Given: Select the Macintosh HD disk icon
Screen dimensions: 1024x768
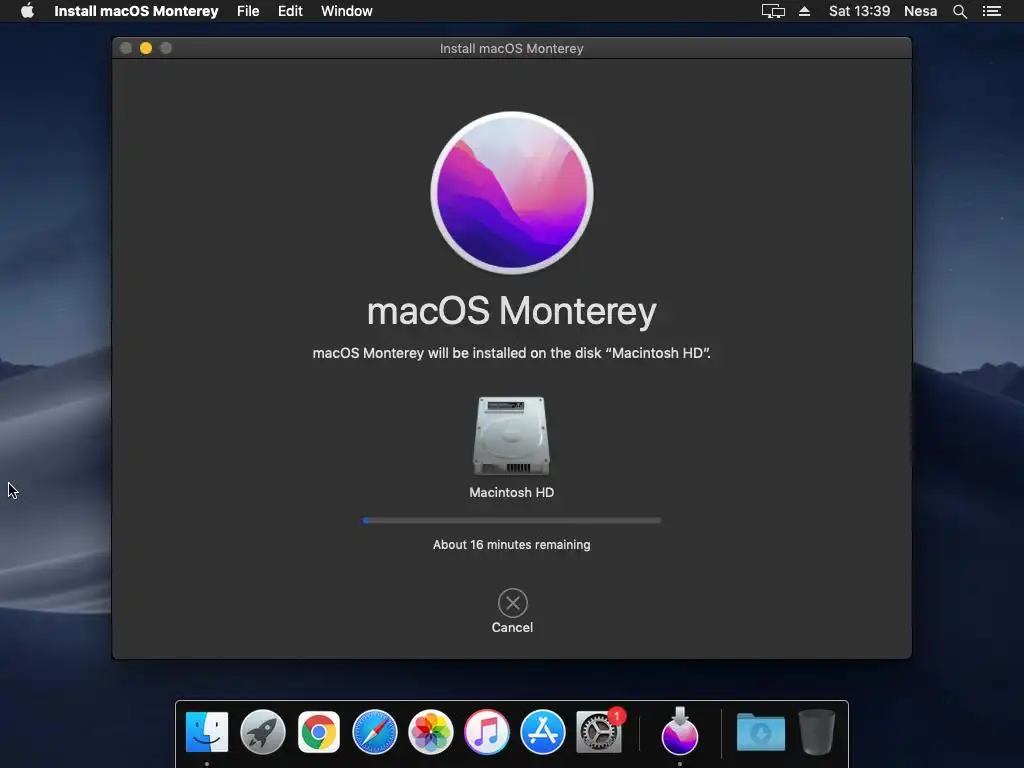Looking at the screenshot, I should pyautogui.click(x=512, y=436).
